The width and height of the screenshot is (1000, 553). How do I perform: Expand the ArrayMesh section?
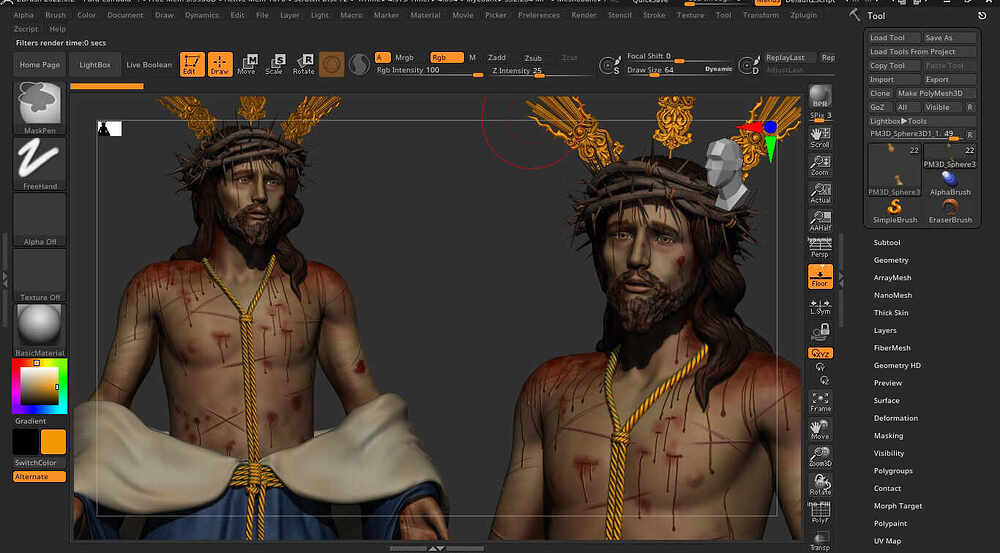(892, 277)
